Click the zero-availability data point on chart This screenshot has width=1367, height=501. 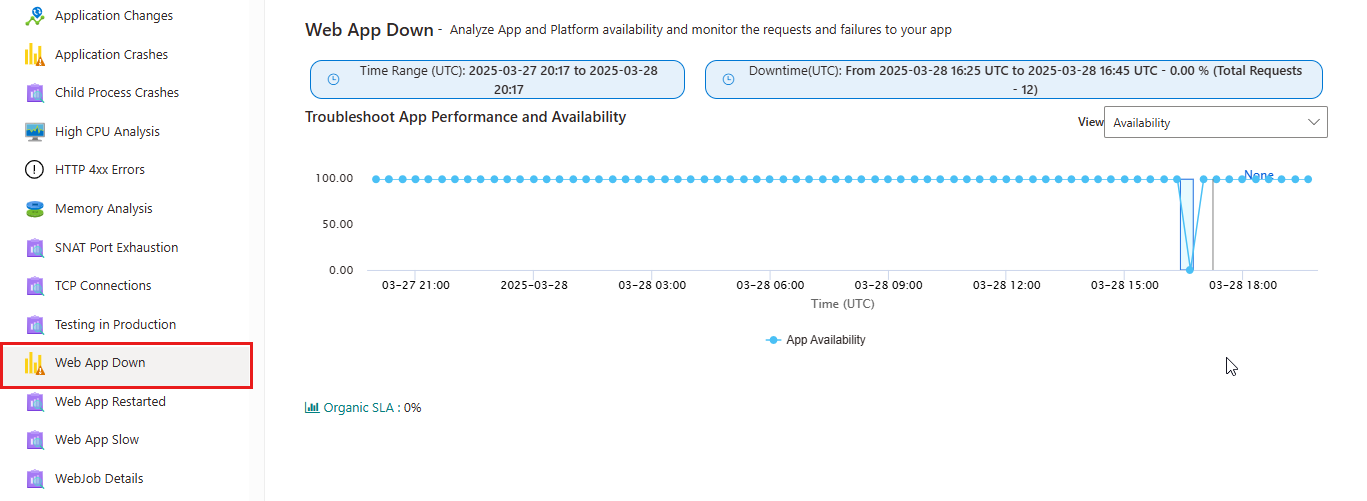pos(1189,270)
